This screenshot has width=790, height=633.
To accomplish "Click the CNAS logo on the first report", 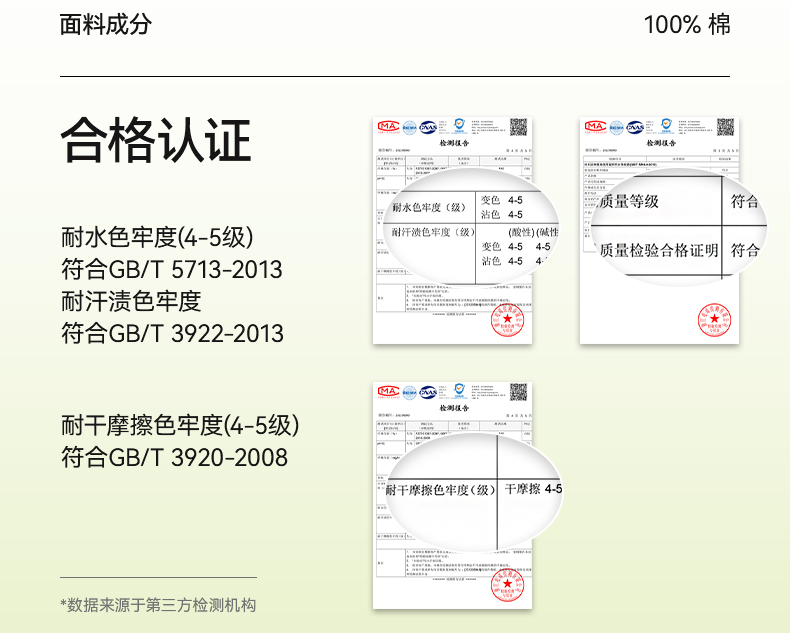I will click(x=428, y=127).
